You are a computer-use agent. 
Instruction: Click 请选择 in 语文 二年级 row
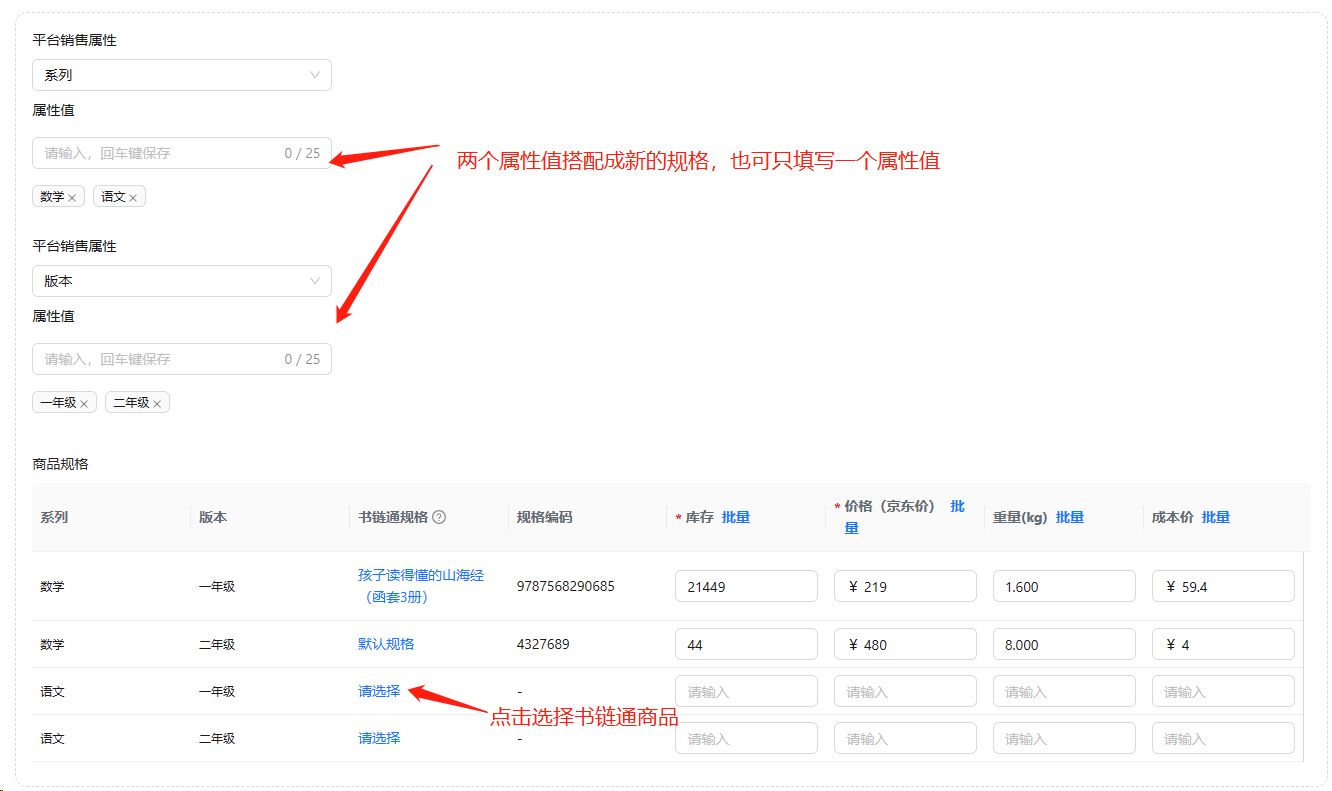(x=379, y=738)
